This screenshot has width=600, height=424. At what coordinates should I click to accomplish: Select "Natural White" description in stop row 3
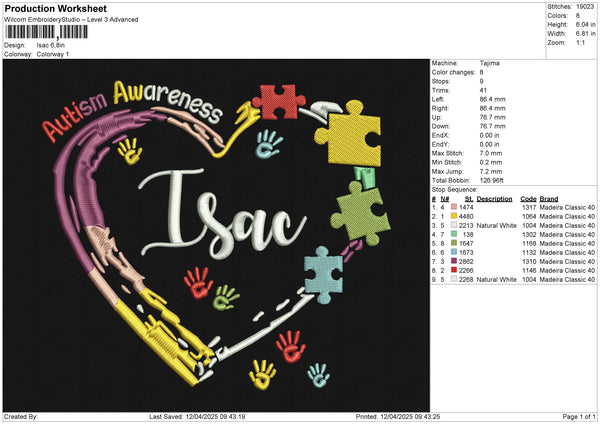[x=497, y=225]
